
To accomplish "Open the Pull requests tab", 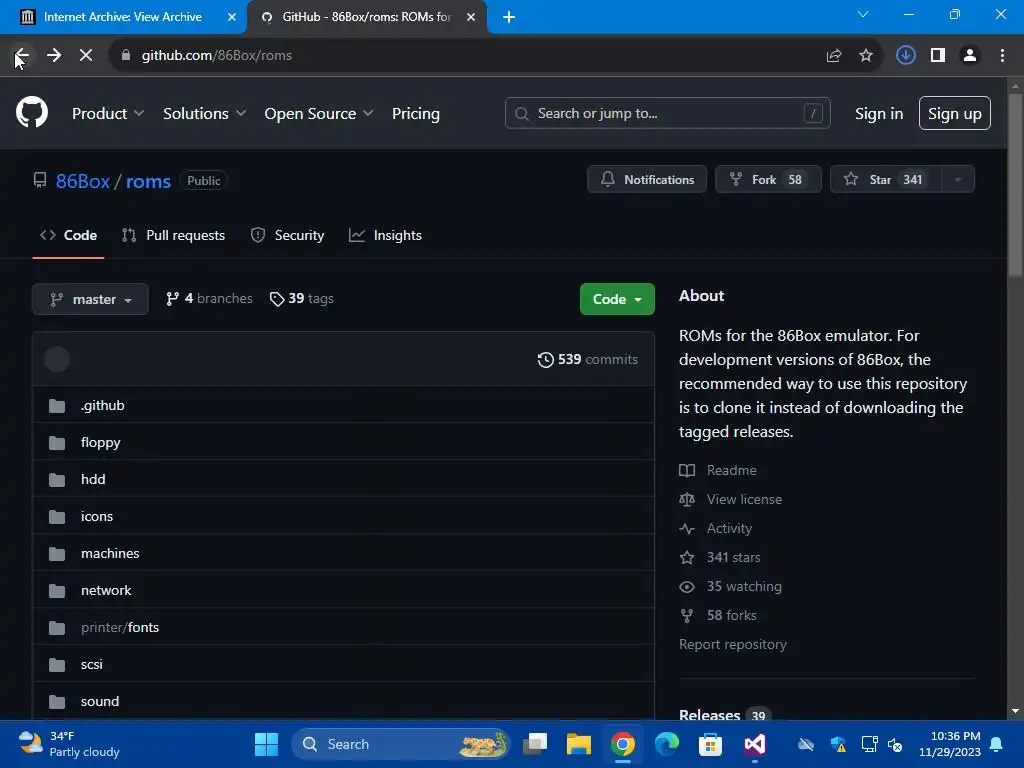I will coord(174,236).
